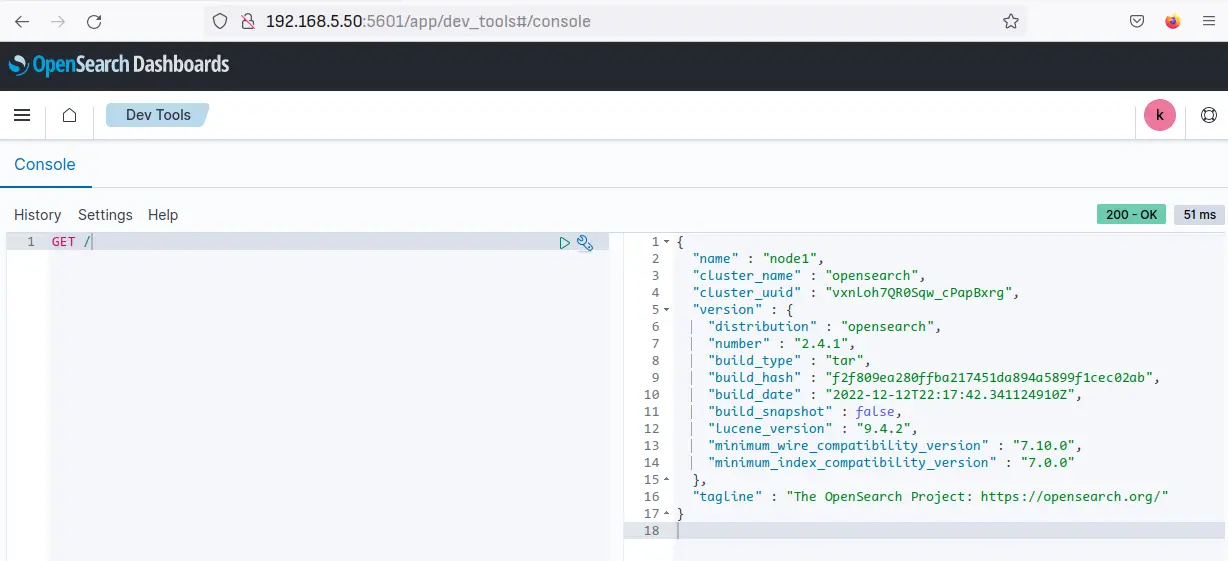This screenshot has width=1228, height=561.
Task: Click the lucene_version "9.4.2" value
Action: (x=886, y=429)
